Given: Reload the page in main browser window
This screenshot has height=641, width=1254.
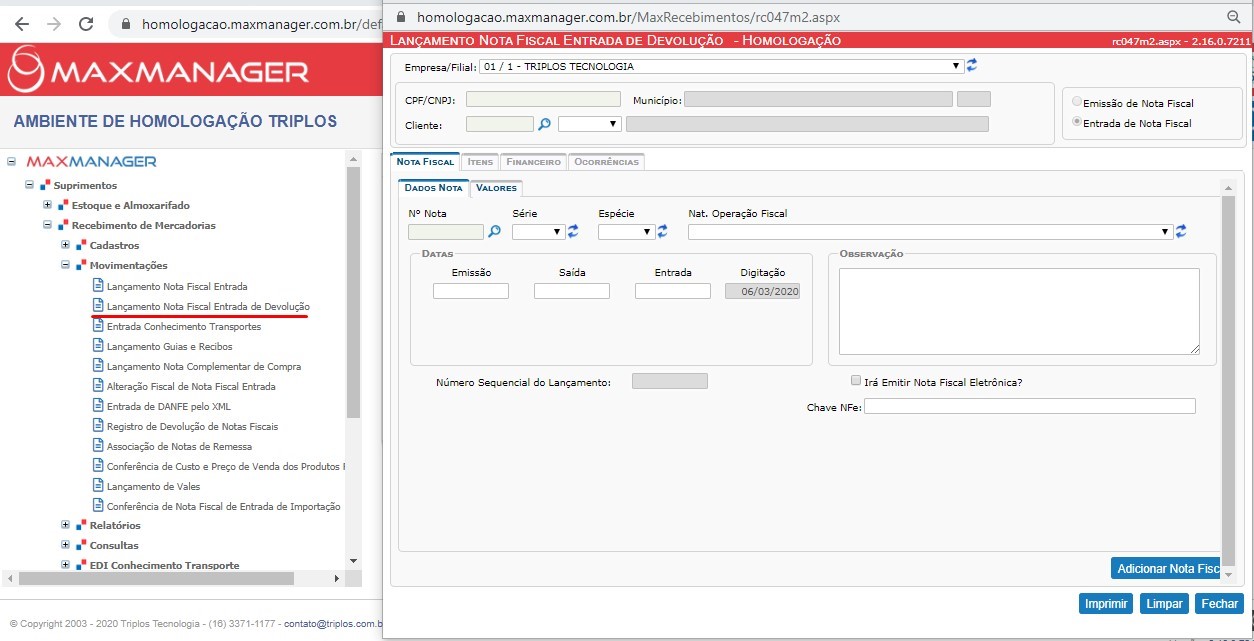Looking at the screenshot, I should [86, 24].
